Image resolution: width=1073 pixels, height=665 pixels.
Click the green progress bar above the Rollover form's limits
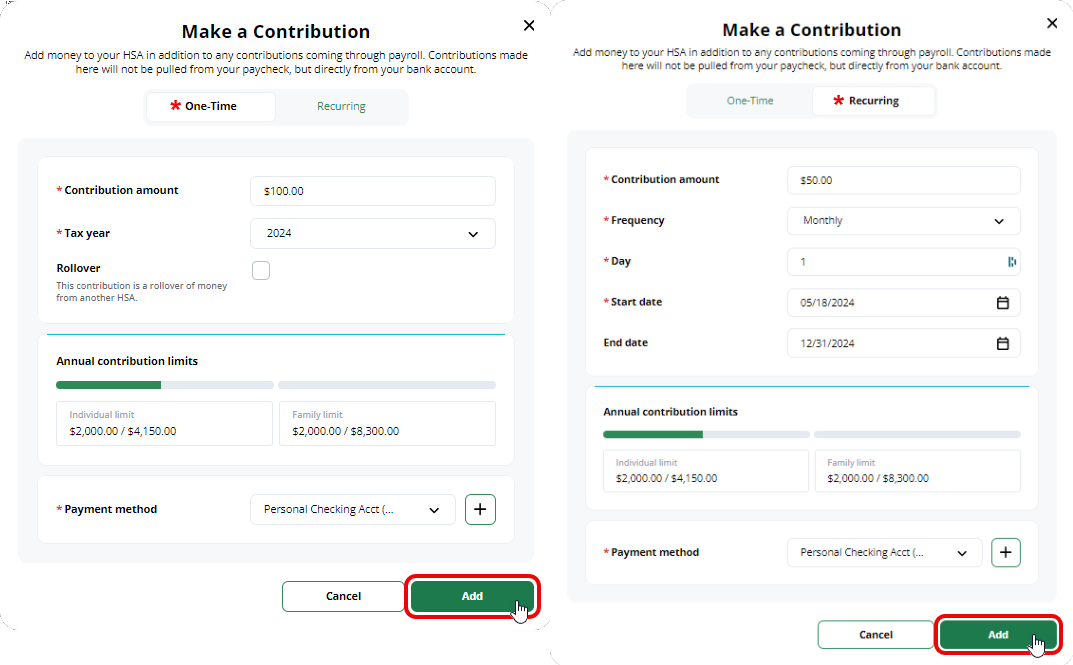108,385
